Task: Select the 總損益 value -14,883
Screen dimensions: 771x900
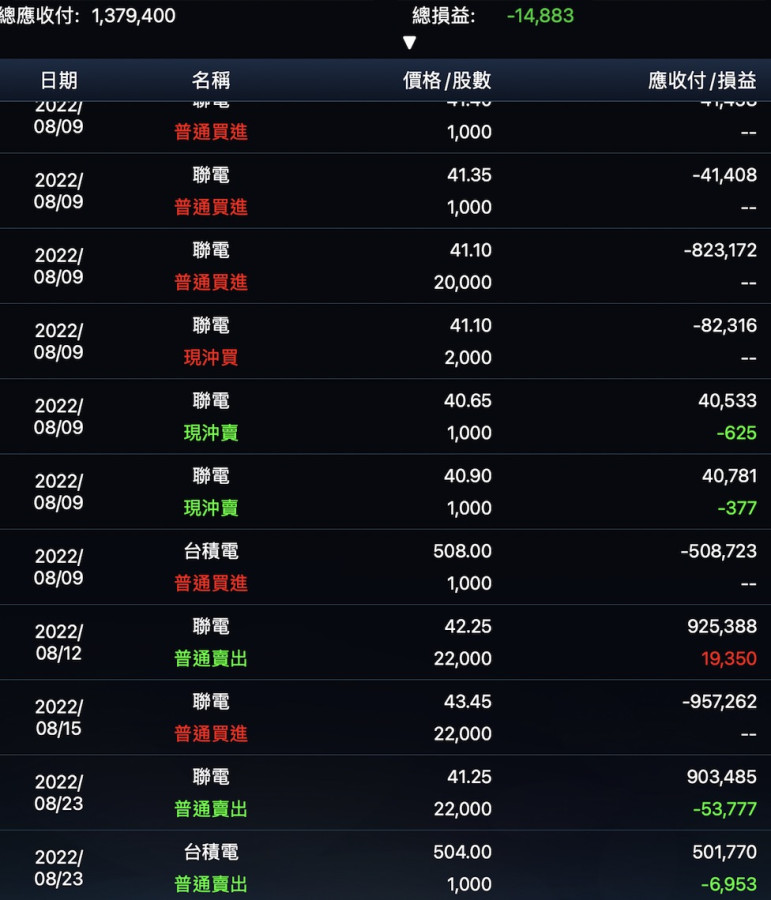Action: pos(540,16)
